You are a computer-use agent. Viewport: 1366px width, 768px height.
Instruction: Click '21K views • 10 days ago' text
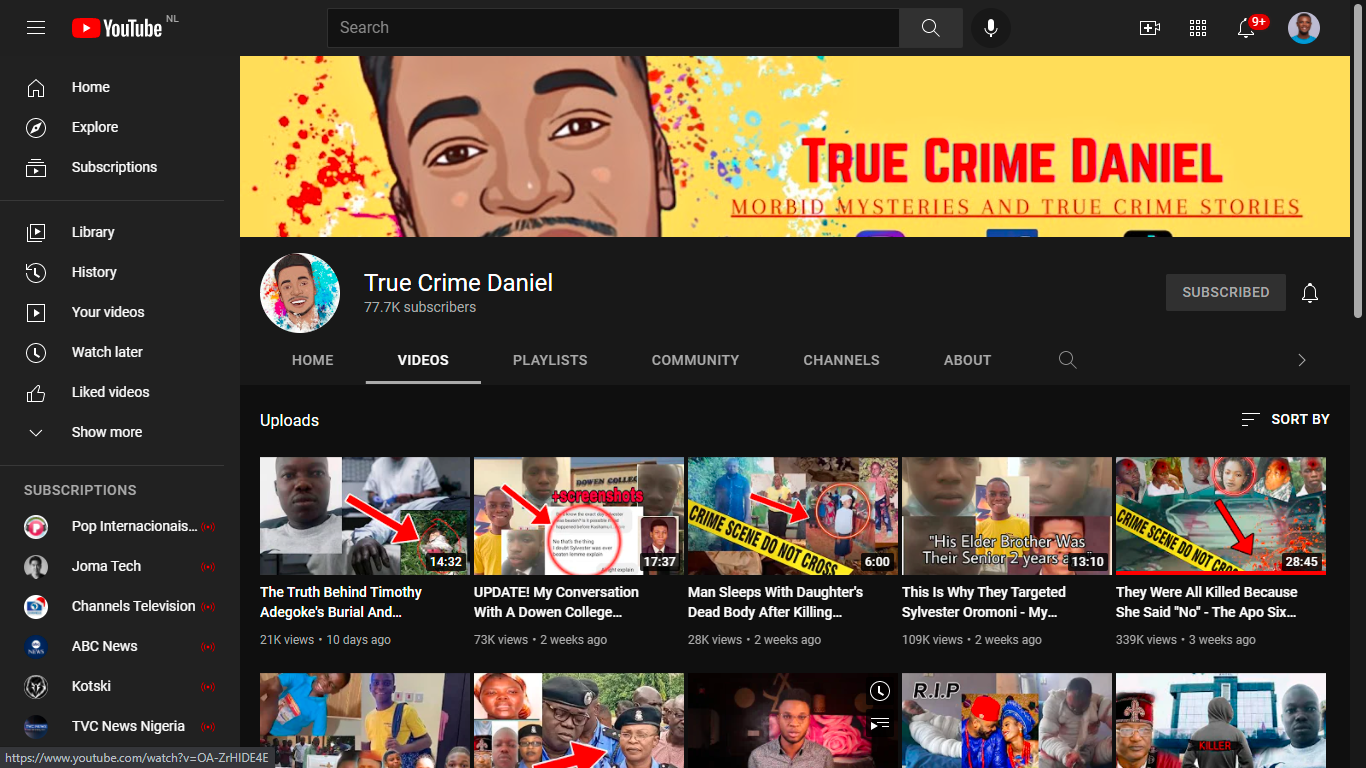tap(325, 639)
